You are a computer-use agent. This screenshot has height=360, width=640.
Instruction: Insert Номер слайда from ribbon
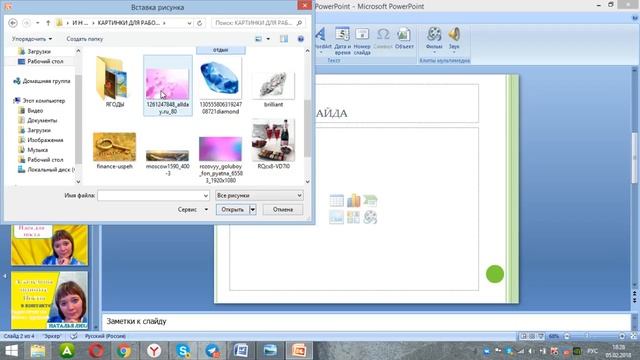pyautogui.click(x=362, y=41)
